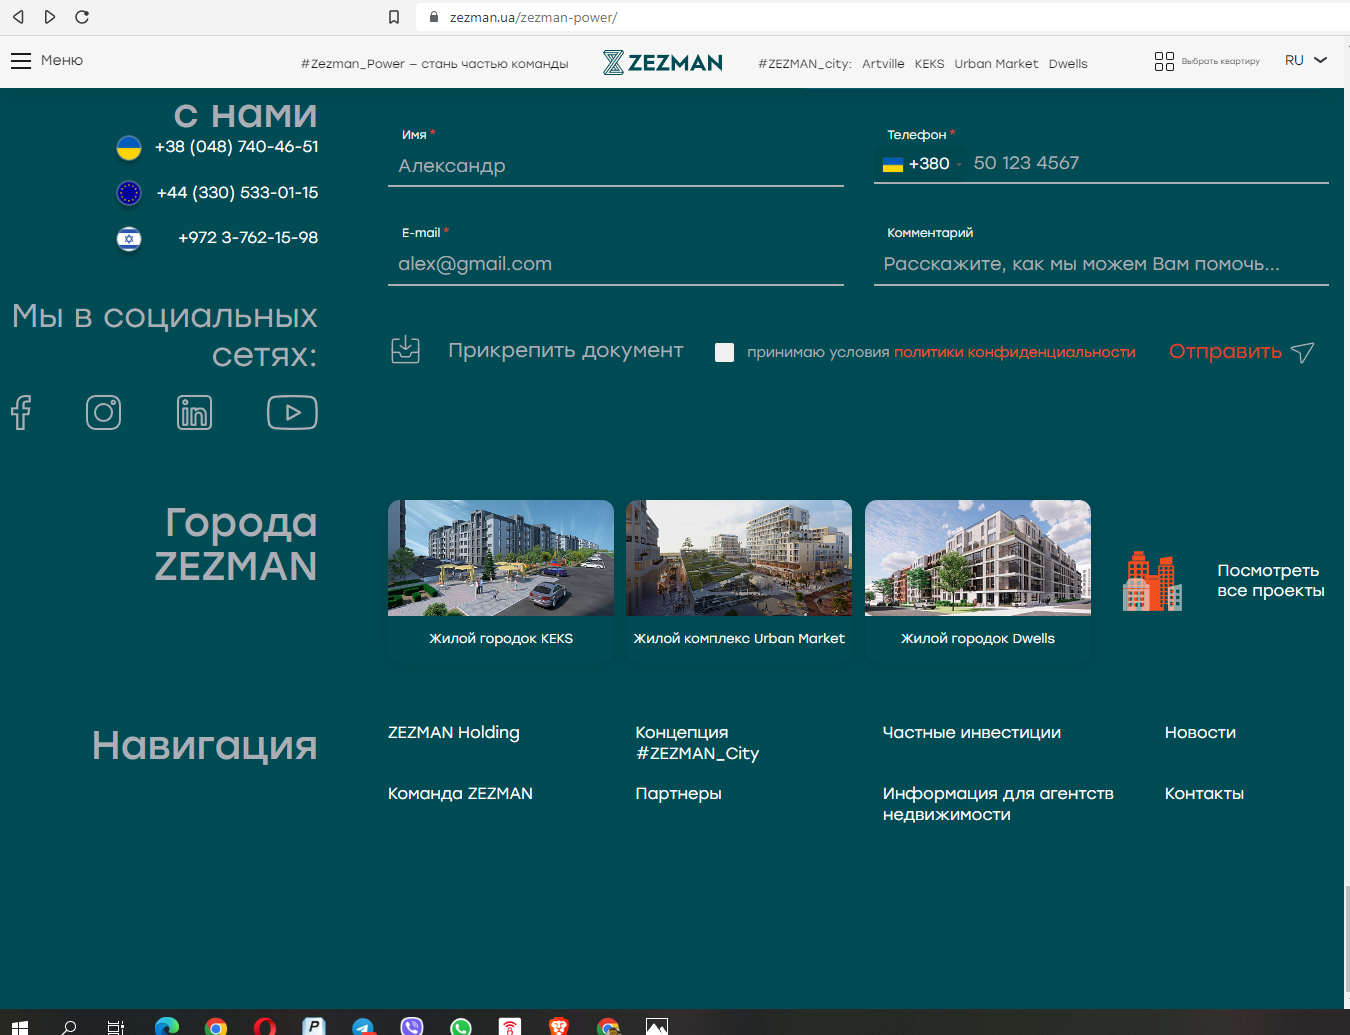1350x1035 pixels.
Task: Call the +38 (048) 740-46-51 number
Action: [x=237, y=147]
